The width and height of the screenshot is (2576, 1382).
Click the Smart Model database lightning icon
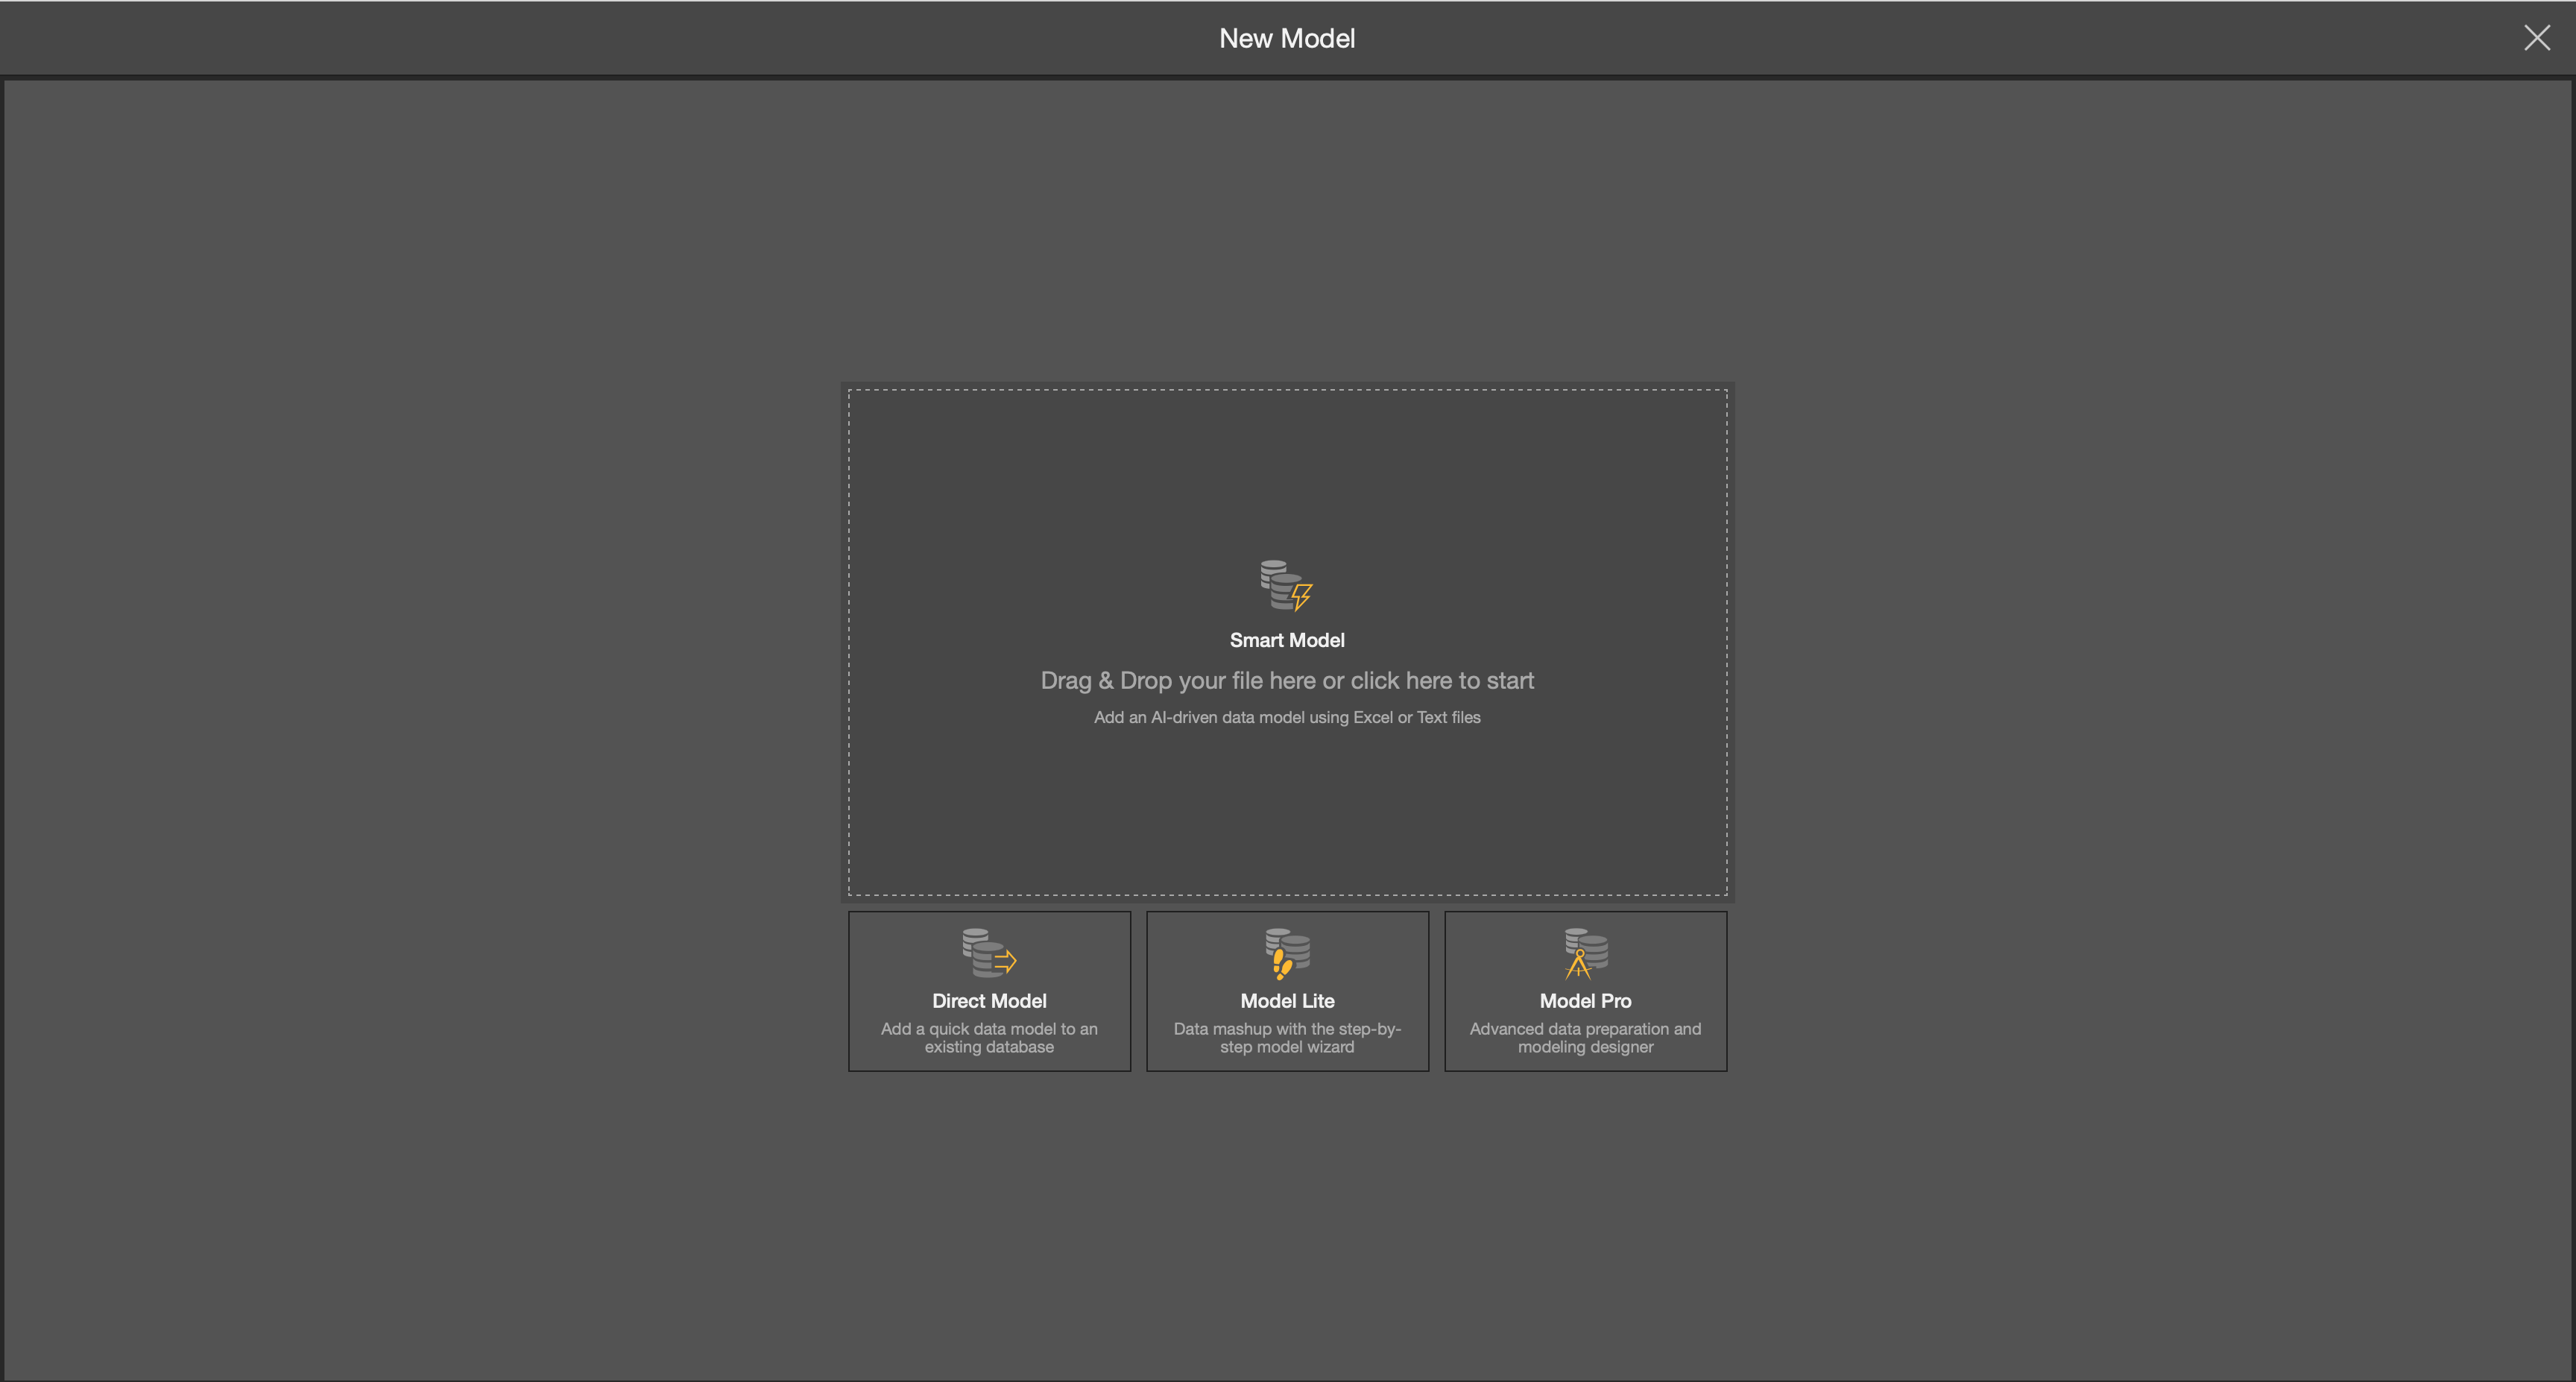pos(1286,585)
